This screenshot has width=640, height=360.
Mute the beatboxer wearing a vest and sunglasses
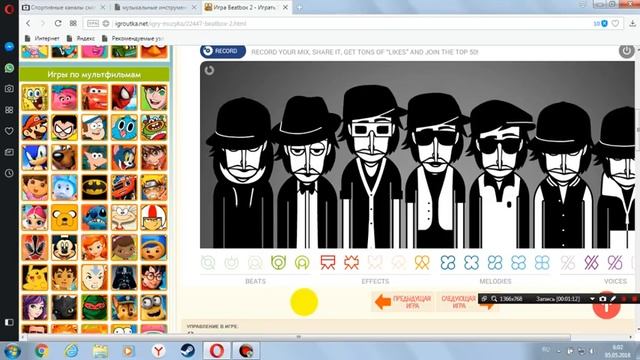436,171
